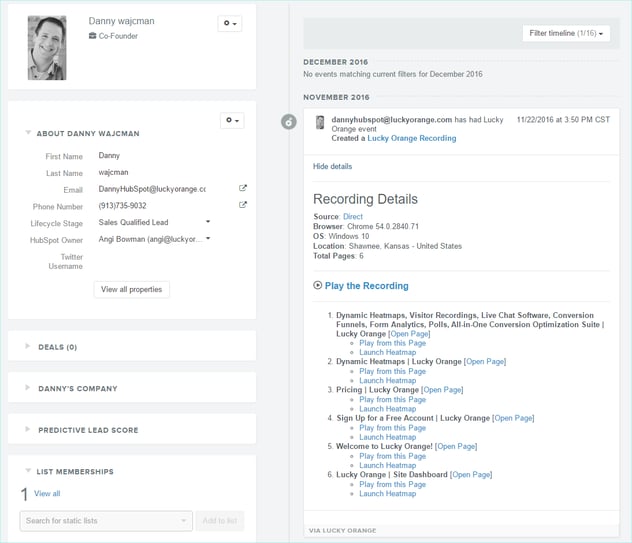Open gear menu in About Danny Wajcman section
This screenshot has height=543, width=632.
point(231,121)
